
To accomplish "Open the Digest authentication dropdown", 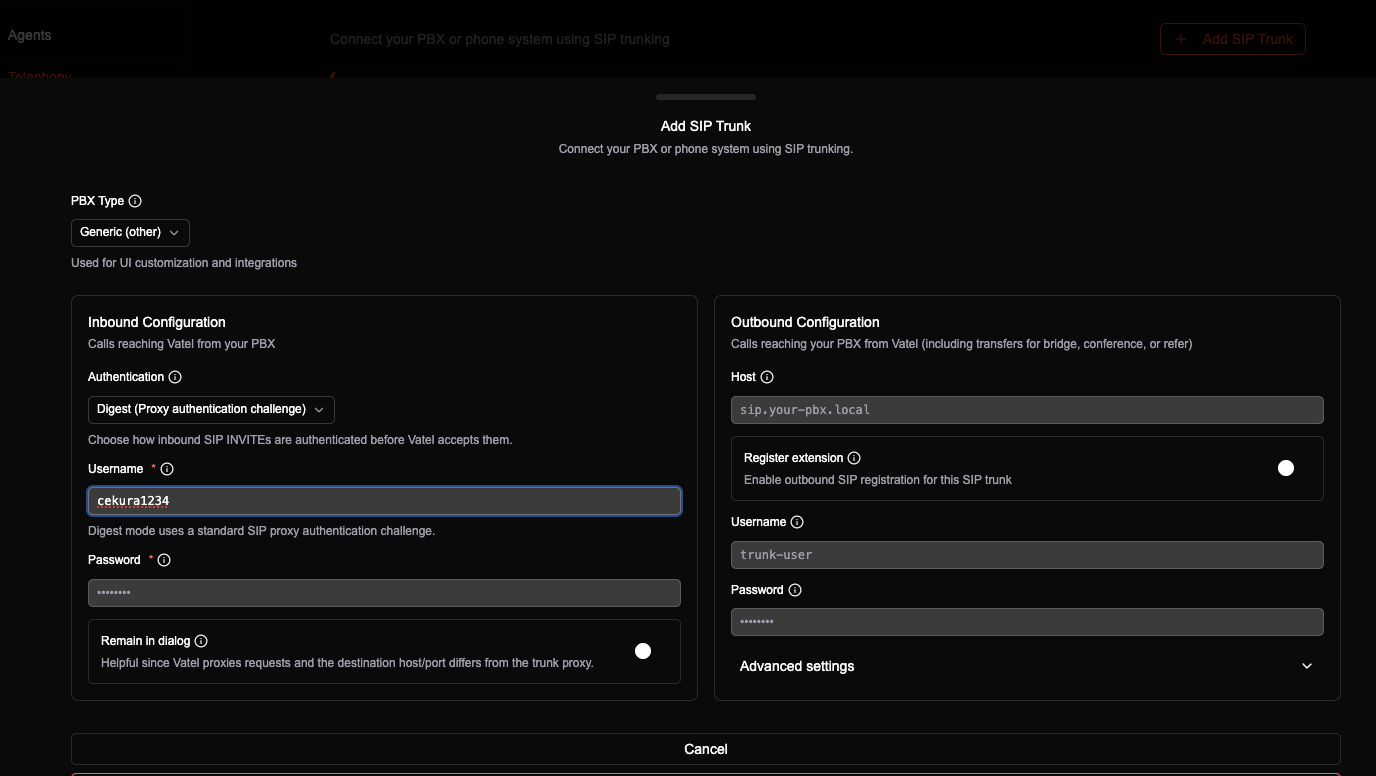I will point(211,409).
